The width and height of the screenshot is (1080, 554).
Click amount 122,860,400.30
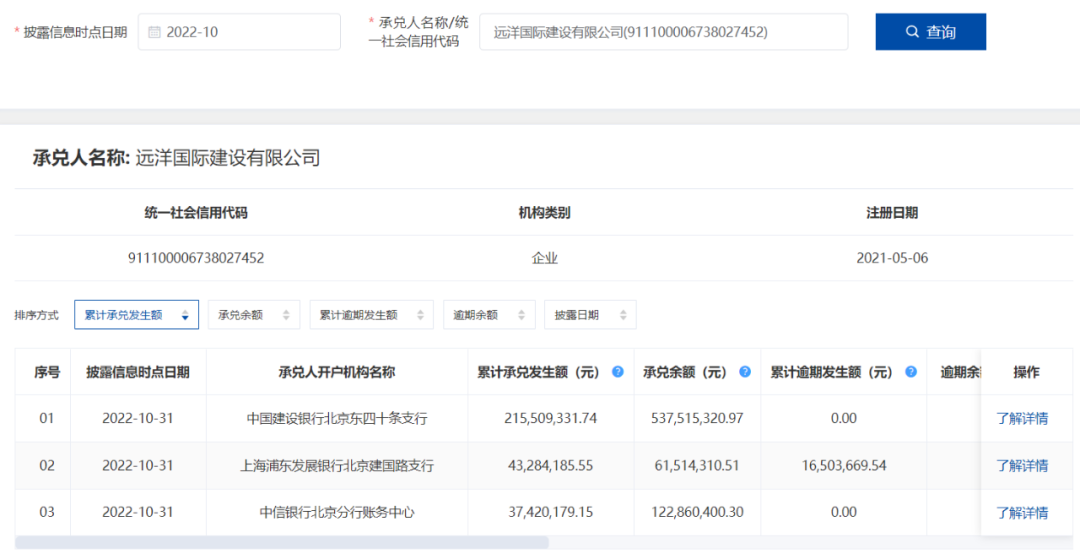pyautogui.click(x=697, y=513)
